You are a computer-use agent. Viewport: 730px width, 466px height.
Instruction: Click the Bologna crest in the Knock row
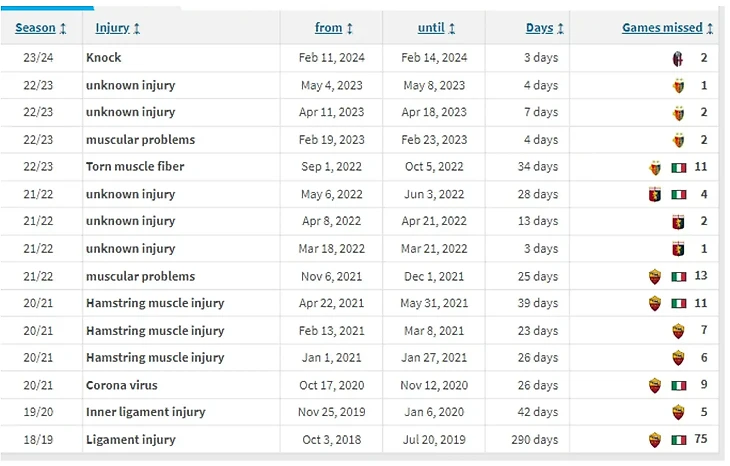click(678, 58)
